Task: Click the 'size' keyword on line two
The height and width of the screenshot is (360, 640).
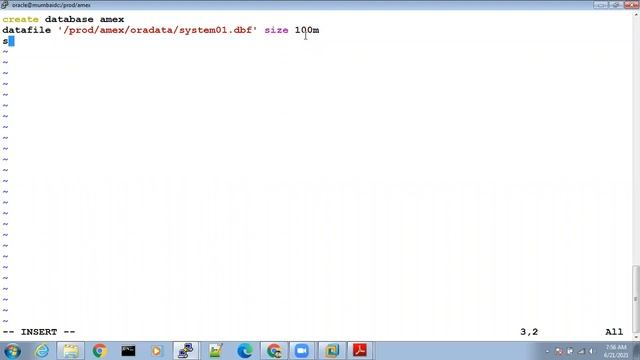Action: (x=276, y=30)
